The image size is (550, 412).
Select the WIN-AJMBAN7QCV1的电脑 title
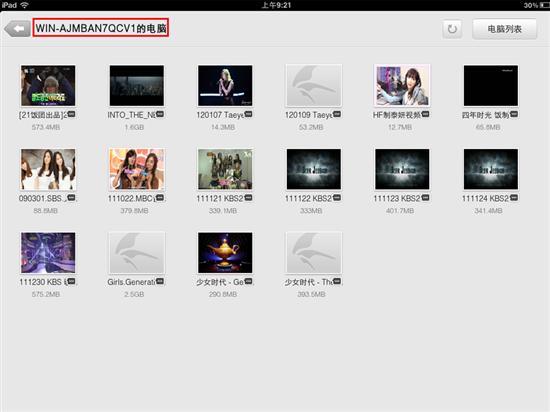pos(101,28)
